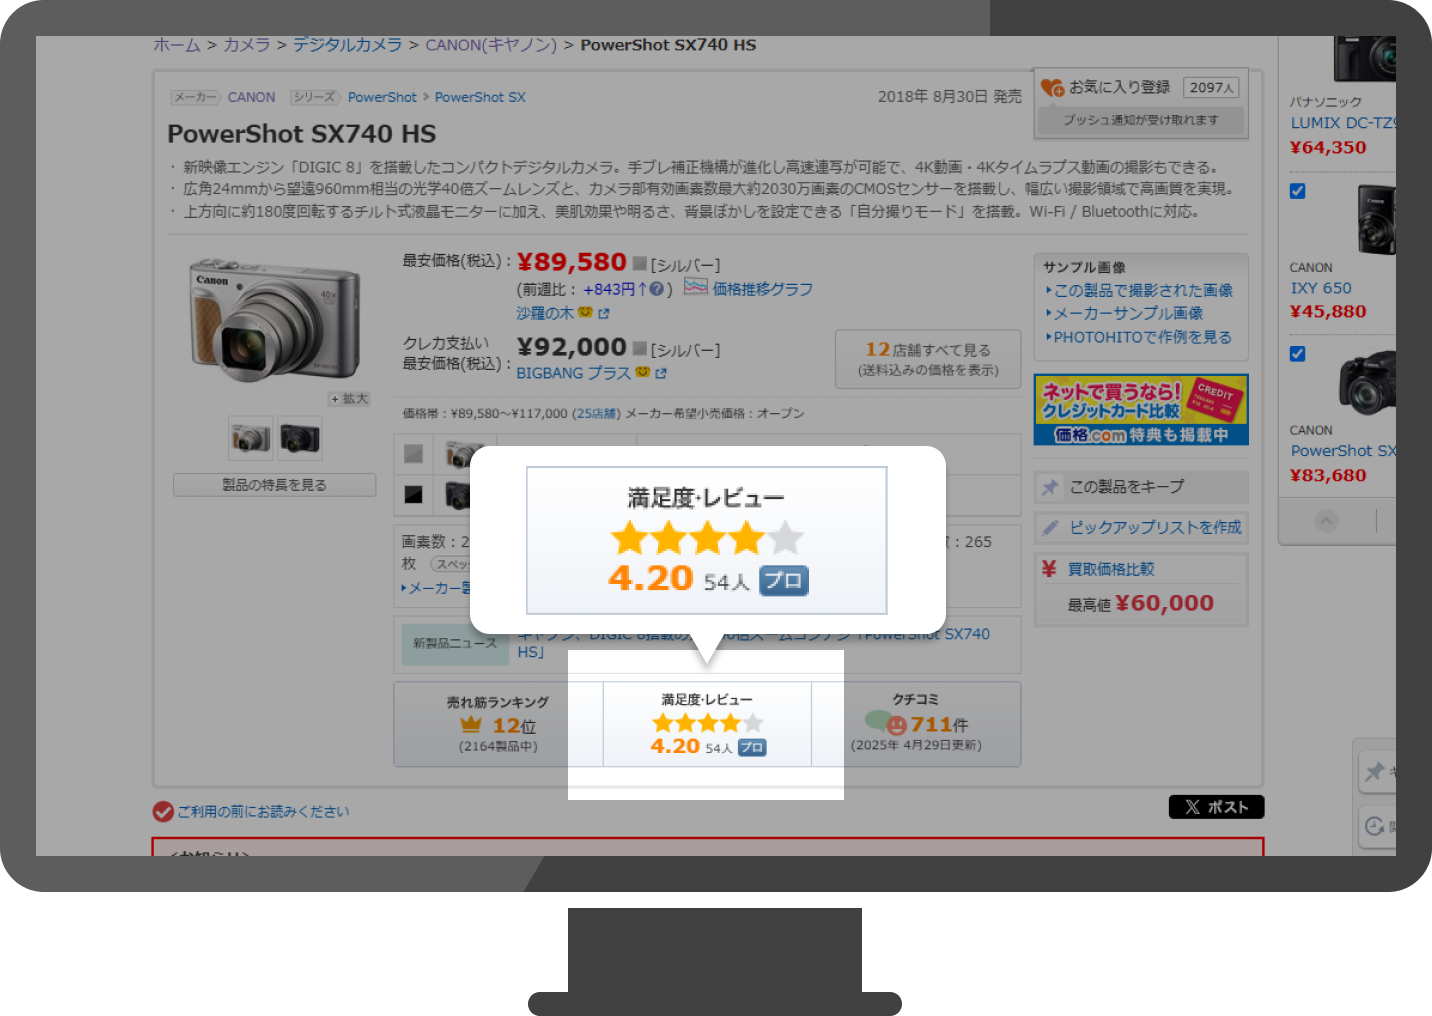The height and width of the screenshot is (1016, 1432).
Task: Click the お気に入り登録 button
Action: click(1141, 103)
